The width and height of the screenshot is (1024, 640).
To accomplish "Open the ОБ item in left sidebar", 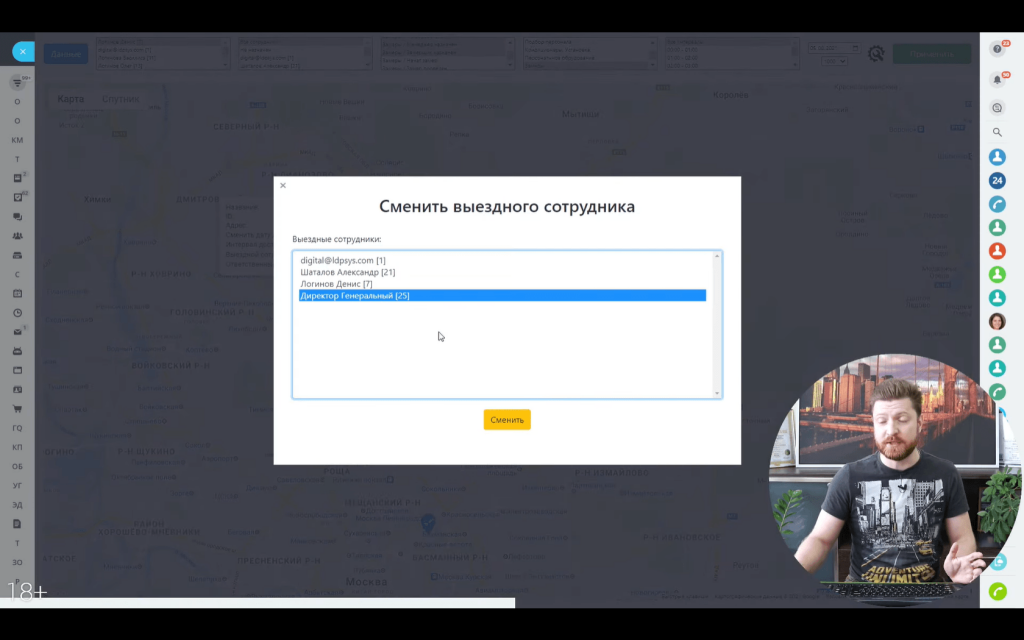I will pos(17,466).
